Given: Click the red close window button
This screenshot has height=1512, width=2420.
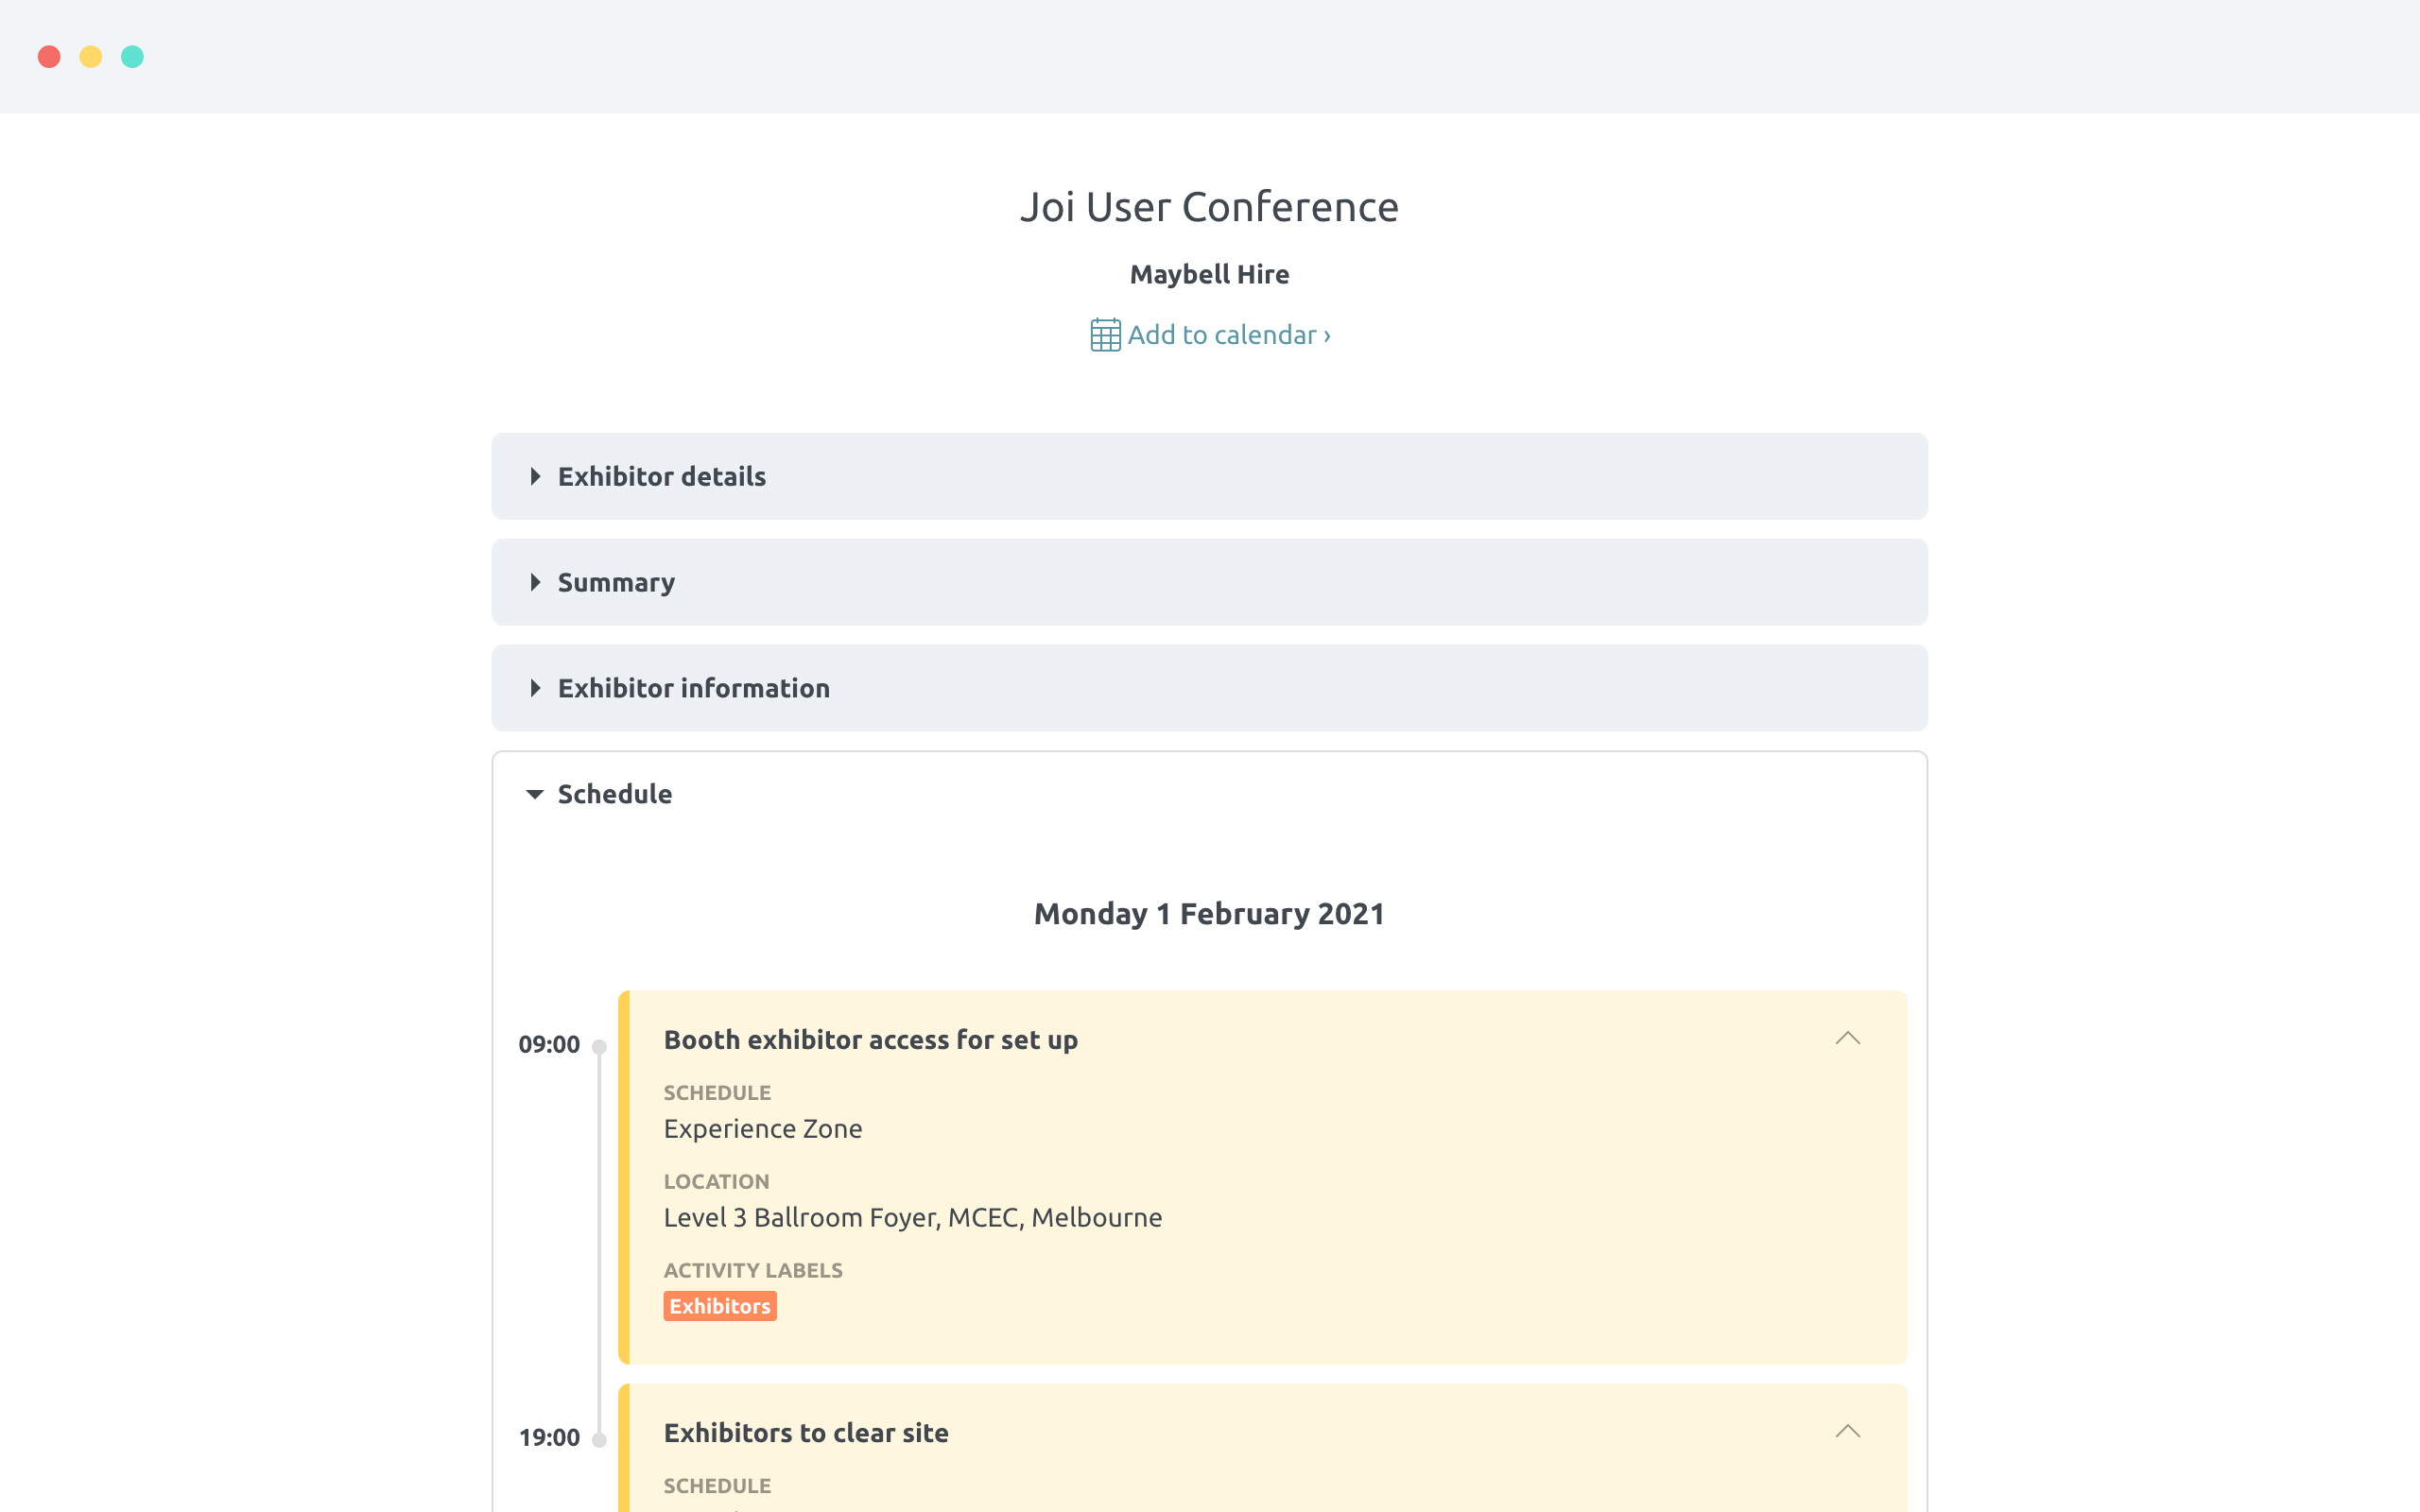Looking at the screenshot, I should 49,57.
